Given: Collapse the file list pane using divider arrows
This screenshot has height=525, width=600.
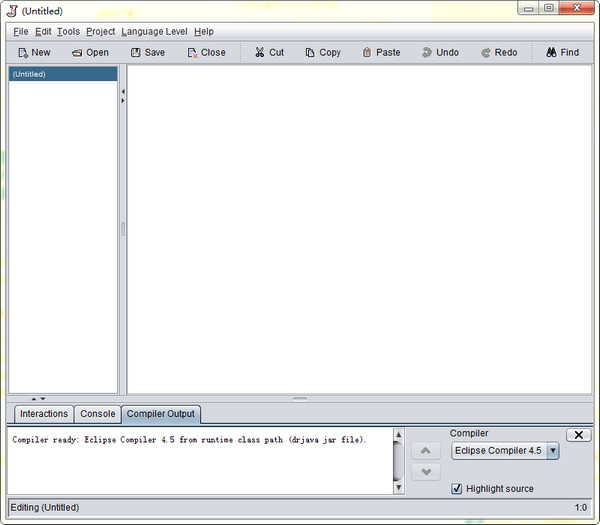Looking at the screenshot, I should click(x=122, y=91).
